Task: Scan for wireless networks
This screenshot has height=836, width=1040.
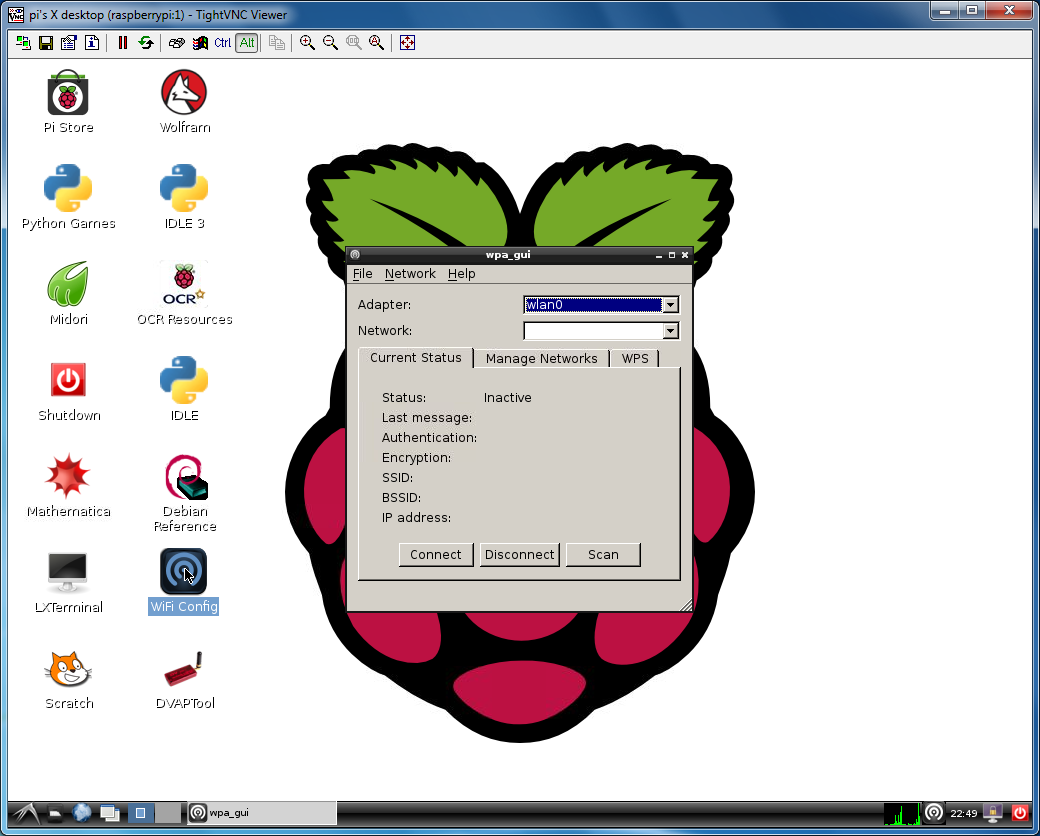Action: 603,555
